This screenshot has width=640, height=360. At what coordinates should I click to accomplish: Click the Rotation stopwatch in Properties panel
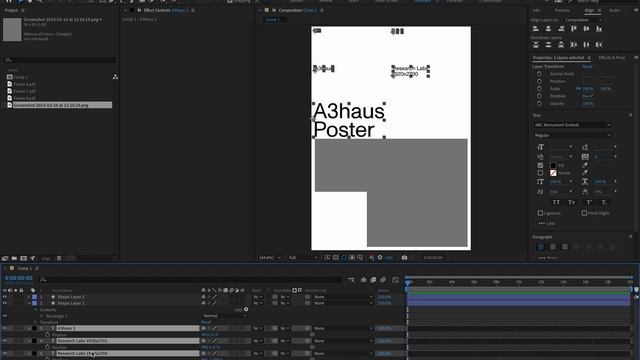tap(540, 96)
